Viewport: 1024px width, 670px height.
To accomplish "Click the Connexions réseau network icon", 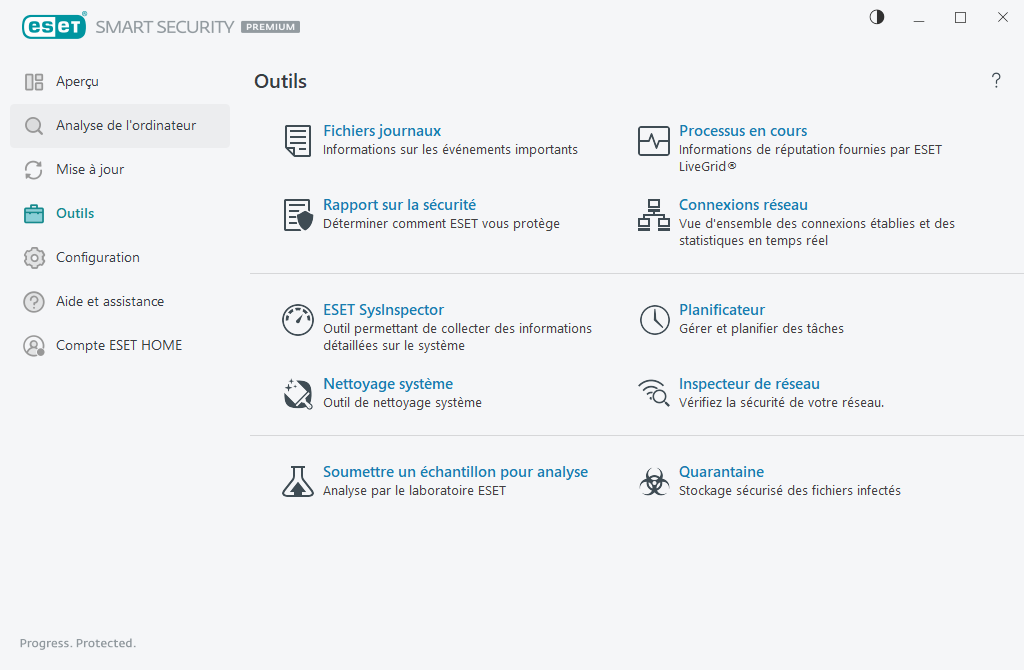I will coord(654,215).
